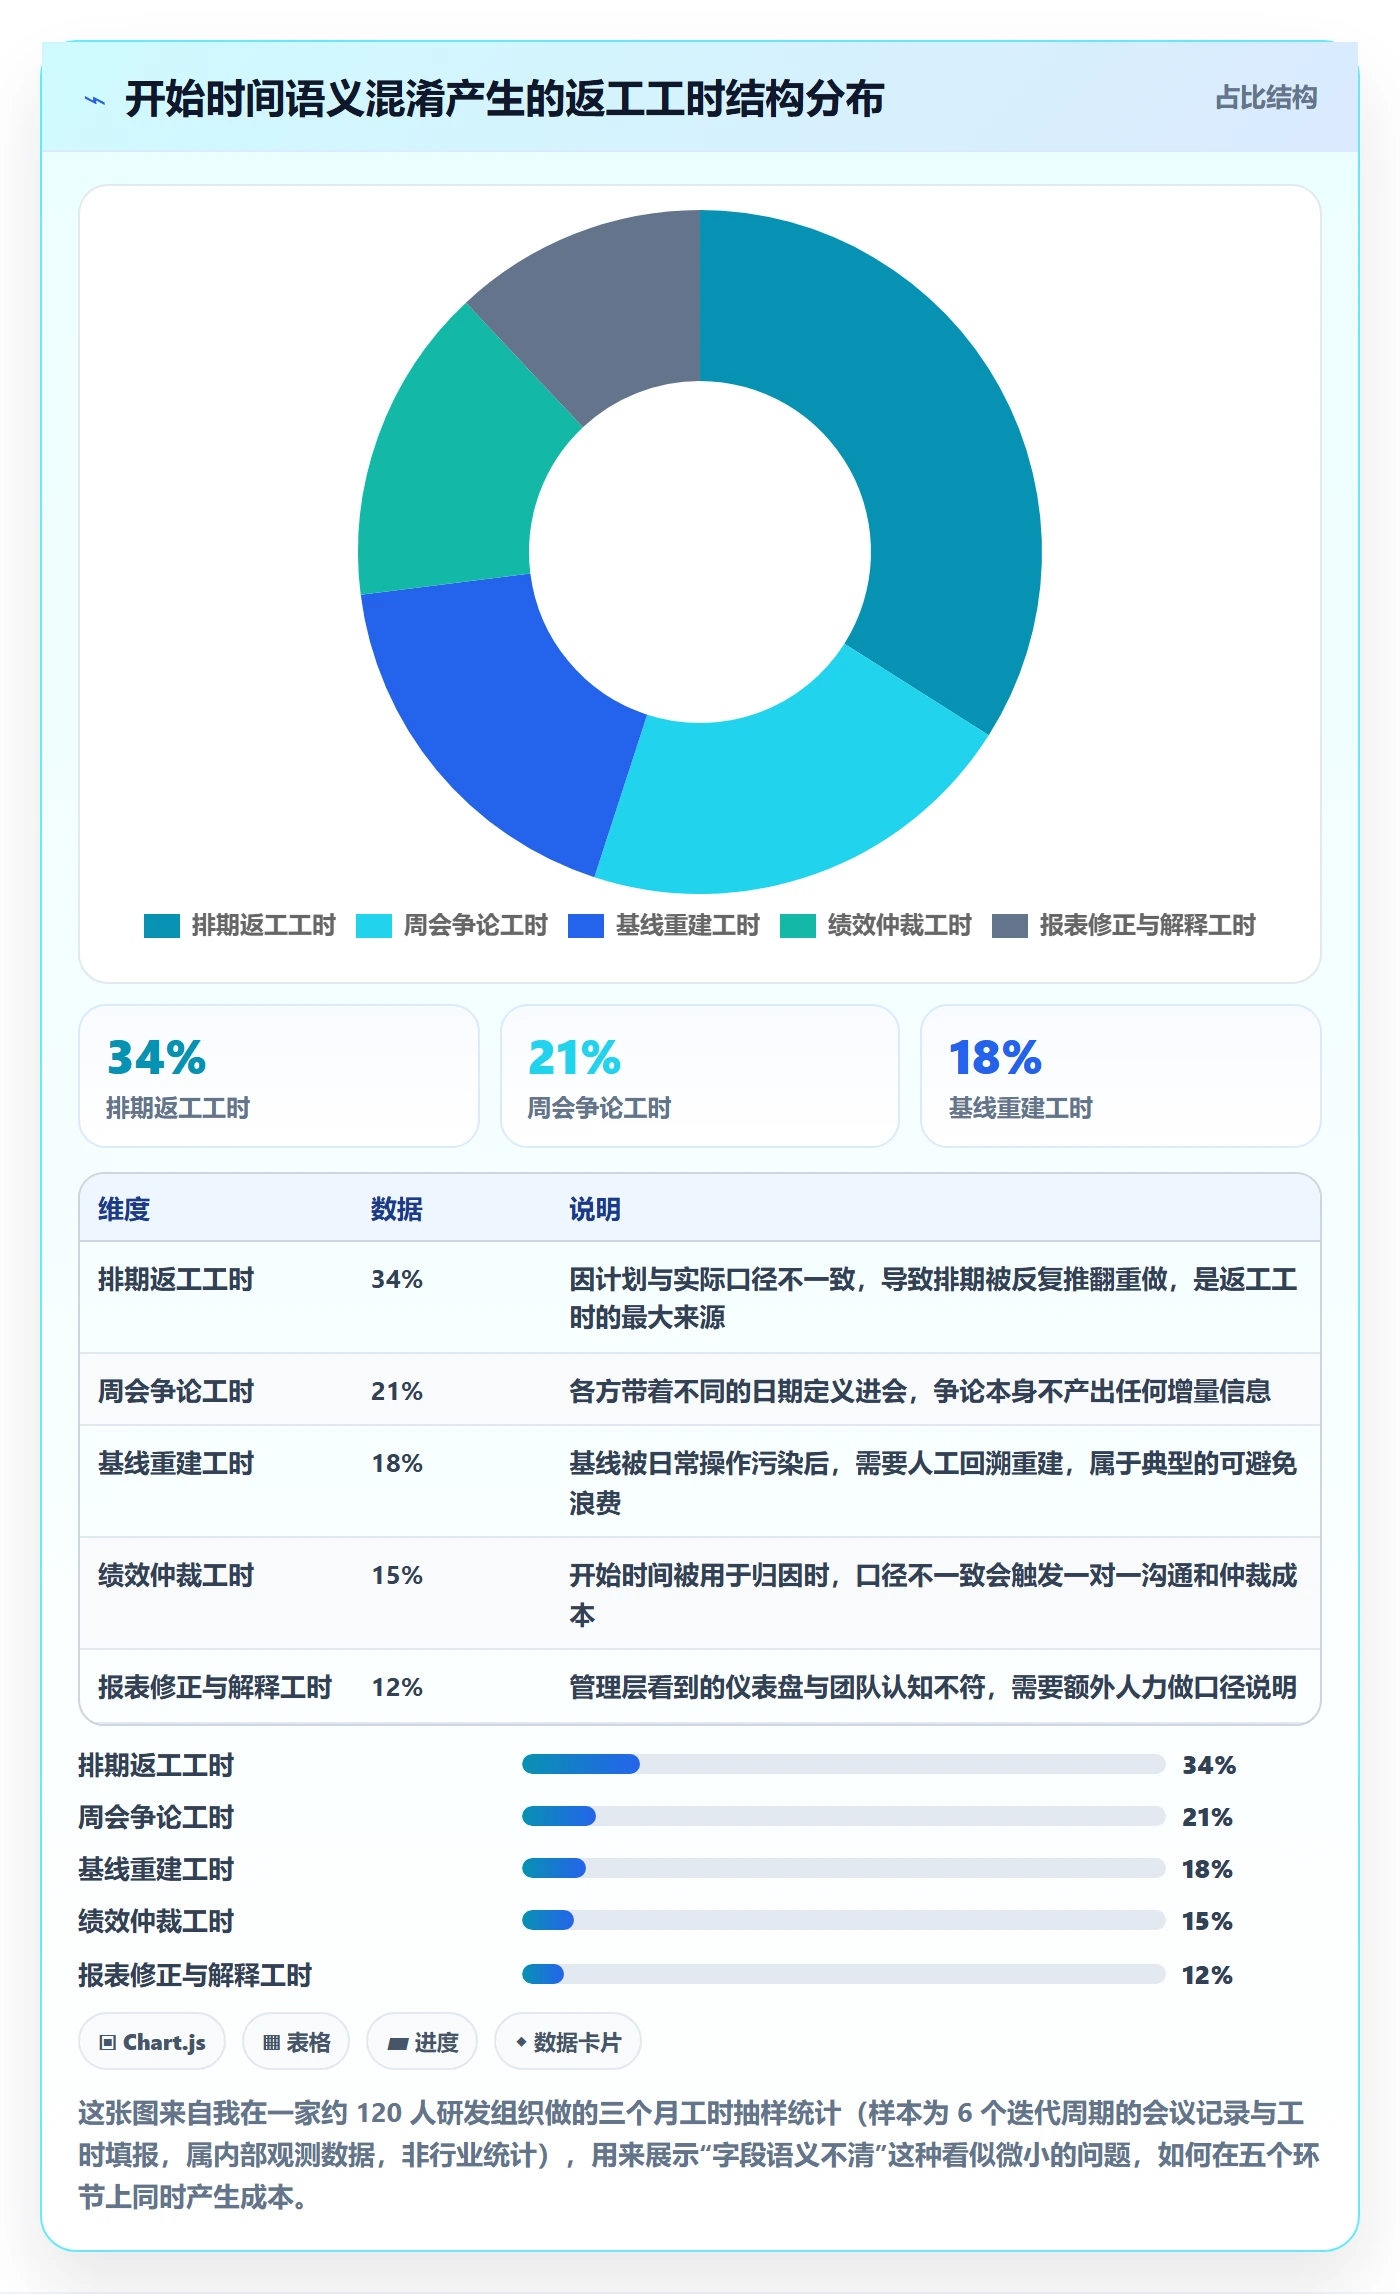
Task: Click the 12% table cell
Action: [397, 1688]
